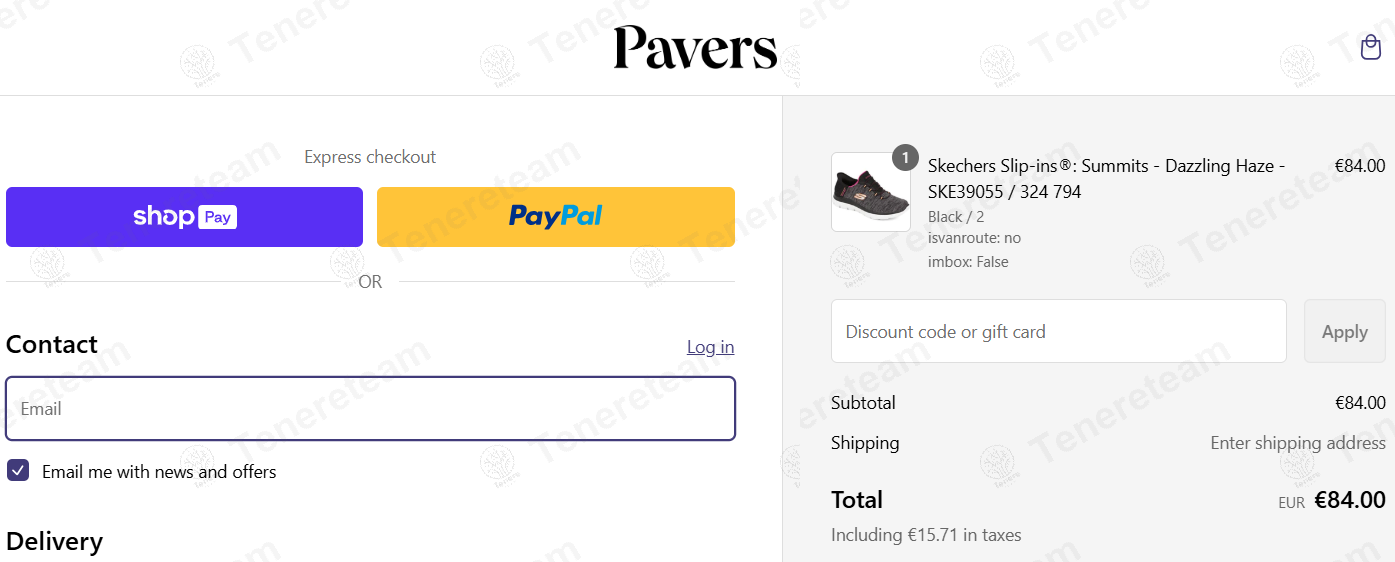
Task: Select the Skechers Slip-ins product title
Action: point(1106,178)
